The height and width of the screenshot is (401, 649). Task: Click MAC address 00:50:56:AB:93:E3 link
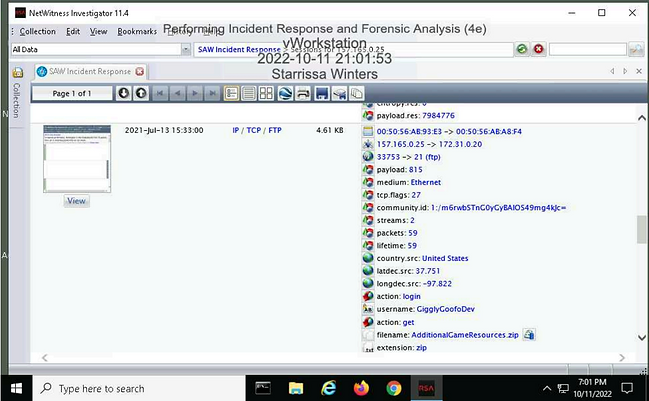click(x=409, y=132)
